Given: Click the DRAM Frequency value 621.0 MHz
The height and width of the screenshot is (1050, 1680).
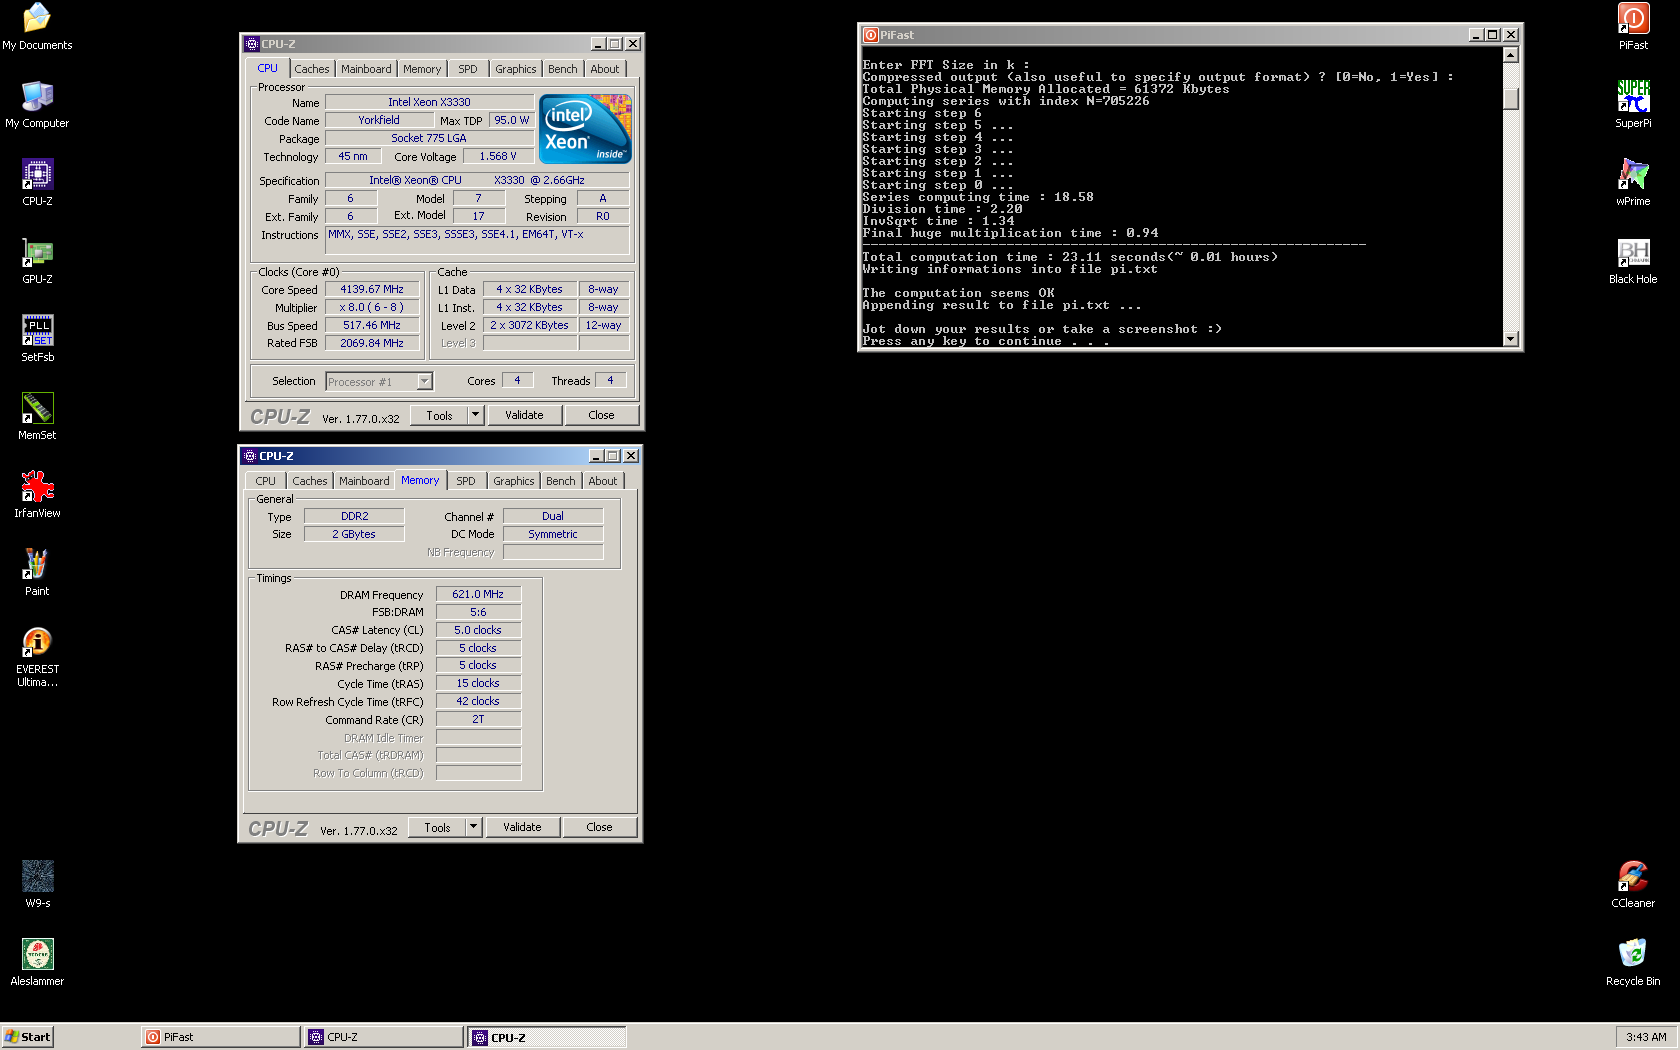Looking at the screenshot, I should [x=478, y=594].
